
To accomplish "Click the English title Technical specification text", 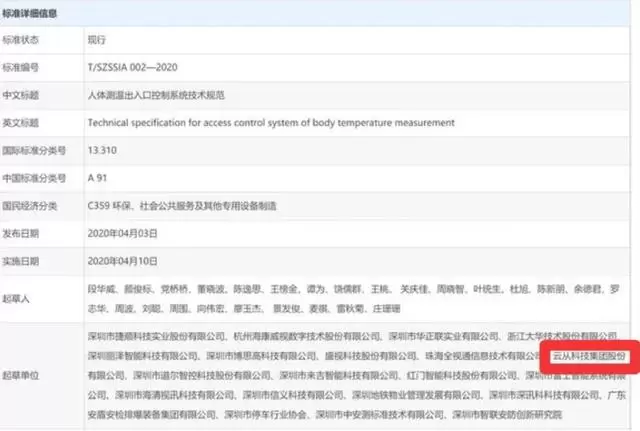I will (270, 123).
